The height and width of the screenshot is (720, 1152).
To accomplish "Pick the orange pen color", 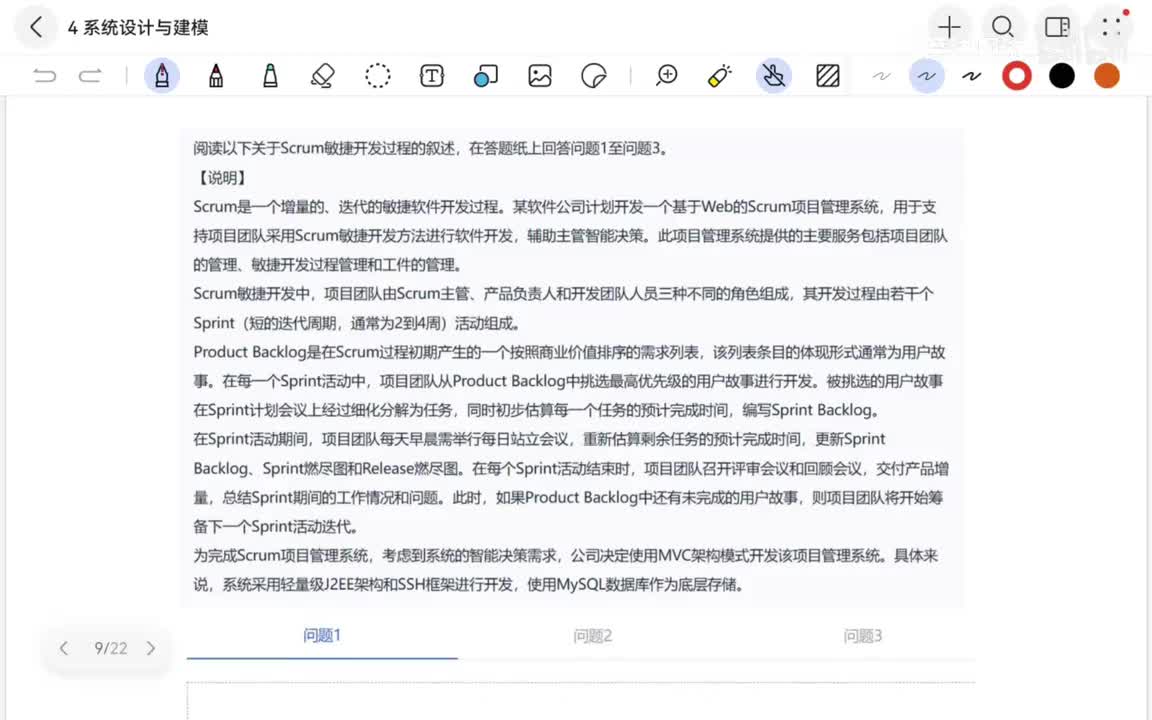I will [1106, 76].
